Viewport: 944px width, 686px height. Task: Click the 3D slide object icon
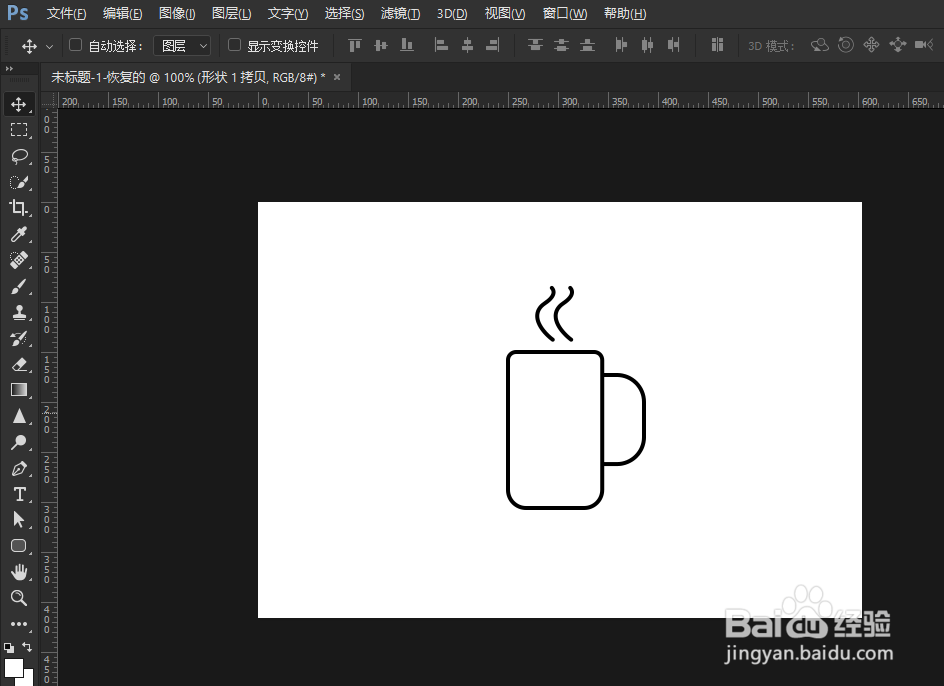tap(897, 45)
